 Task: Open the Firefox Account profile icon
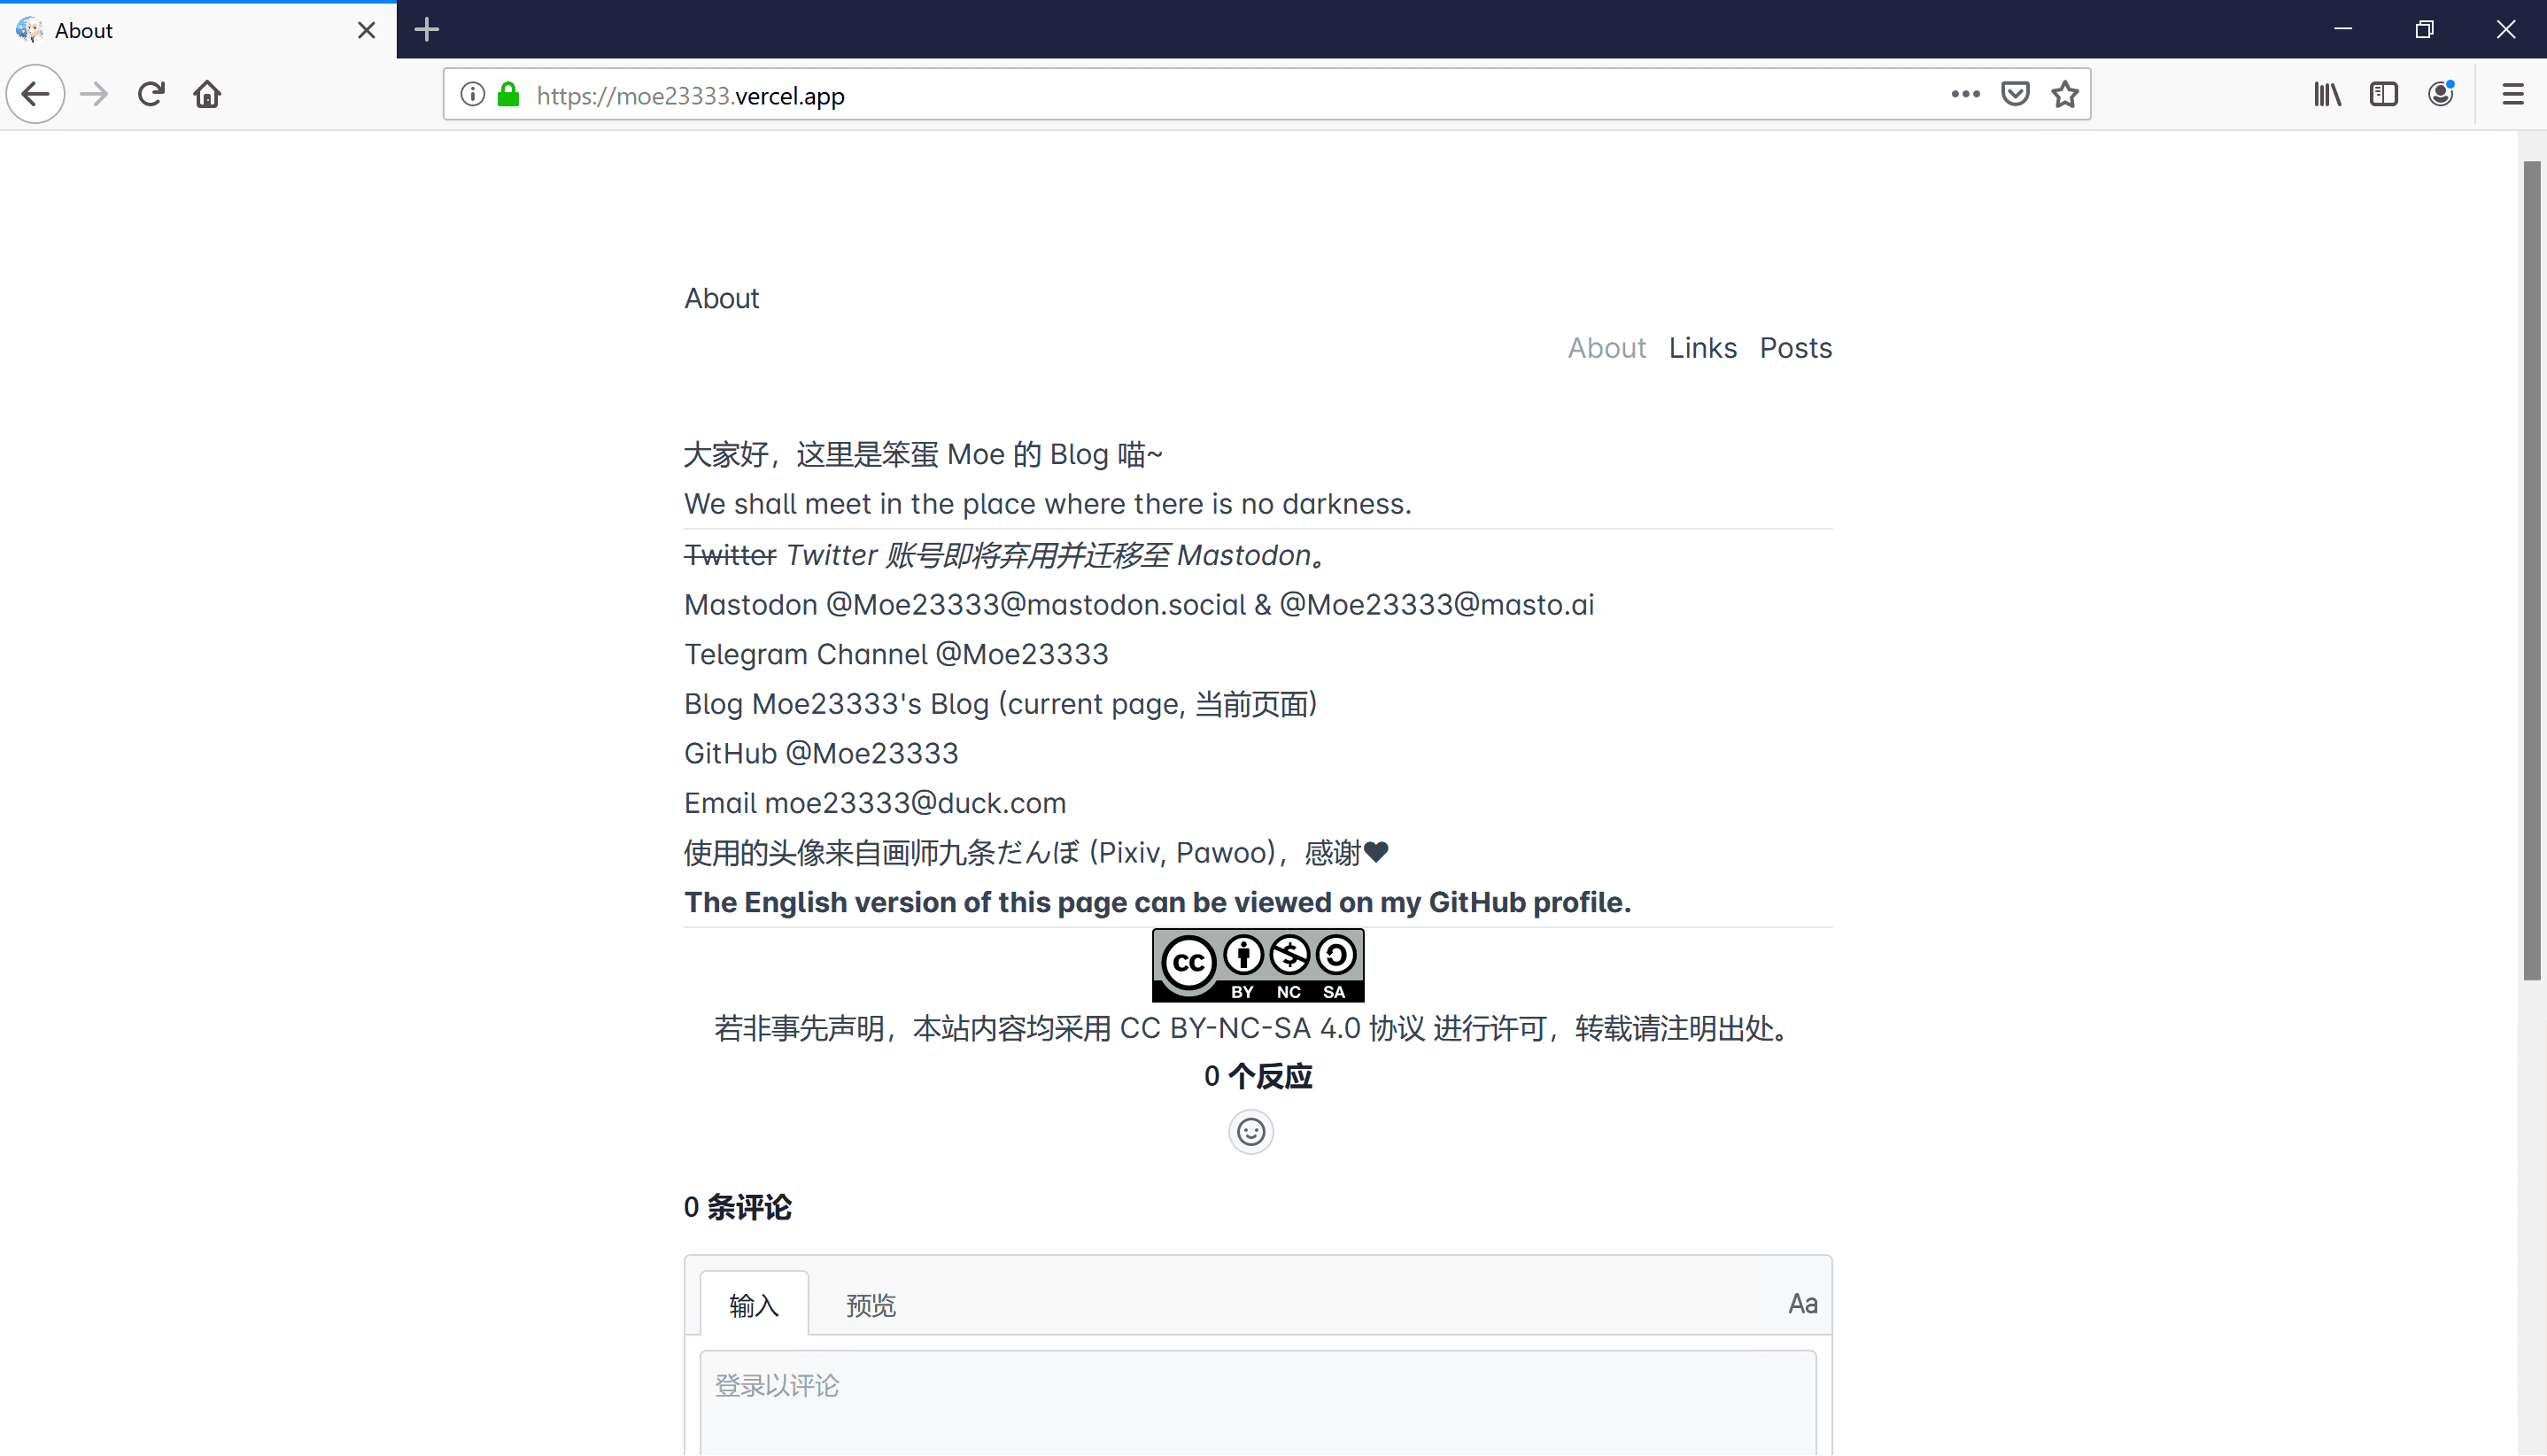(x=2440, y=93)
